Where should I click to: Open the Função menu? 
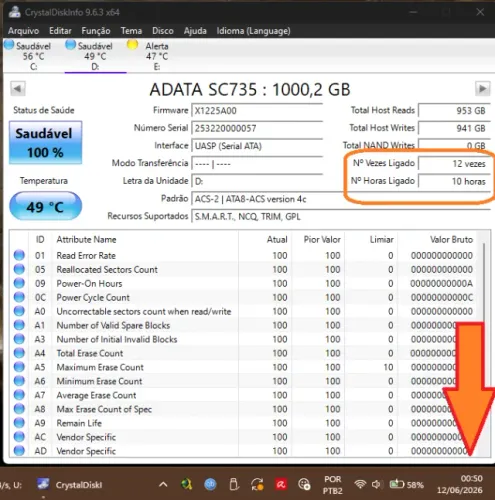pos(96,31)
